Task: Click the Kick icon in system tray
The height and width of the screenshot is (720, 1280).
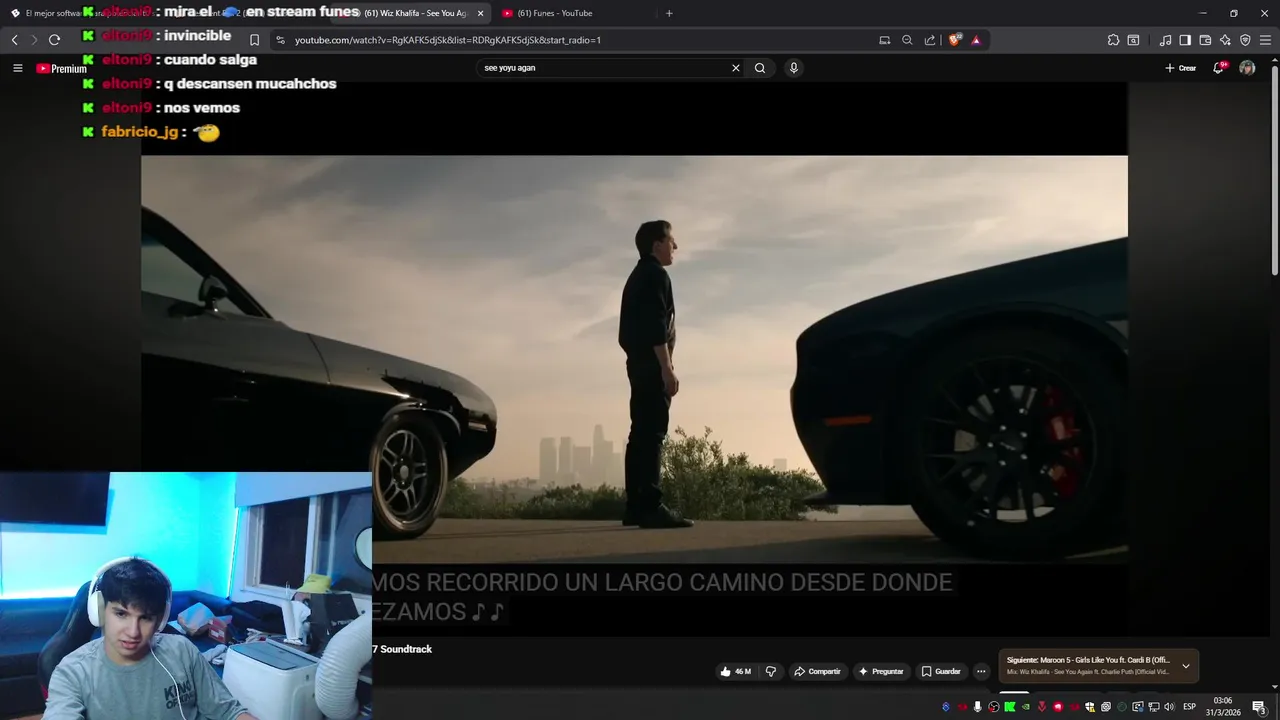Action: click(1010, 707)
